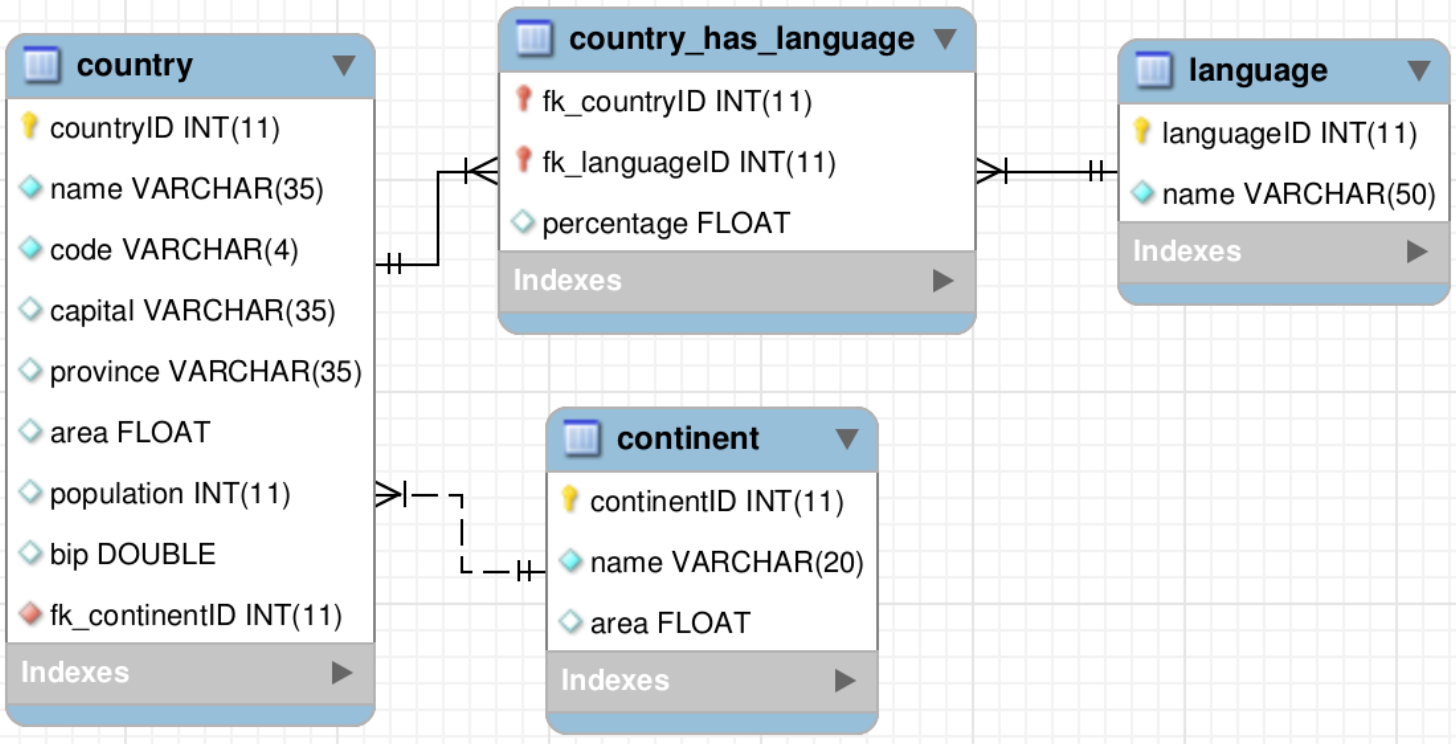
Task: Click the languageID yellow key icon
Action: [1142, 132]
